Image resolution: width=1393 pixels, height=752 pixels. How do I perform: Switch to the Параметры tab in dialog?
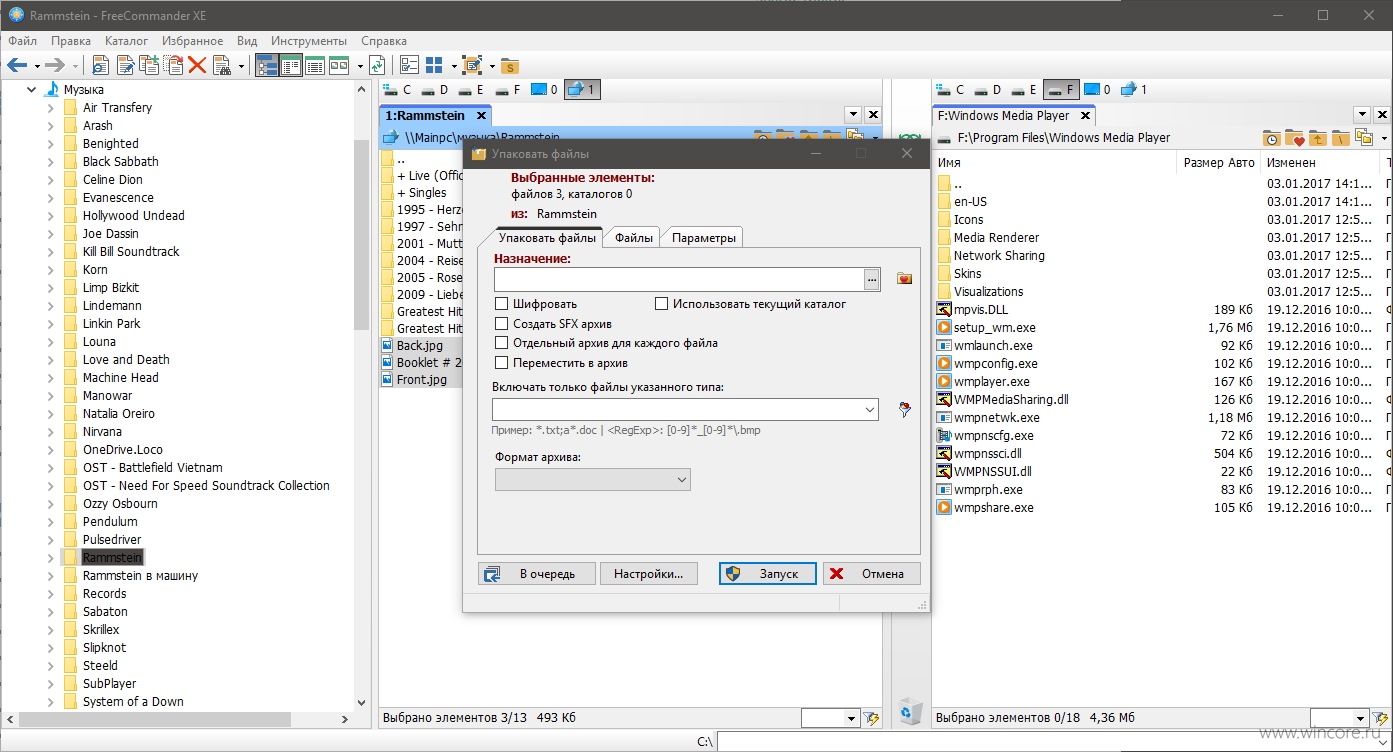704,237
